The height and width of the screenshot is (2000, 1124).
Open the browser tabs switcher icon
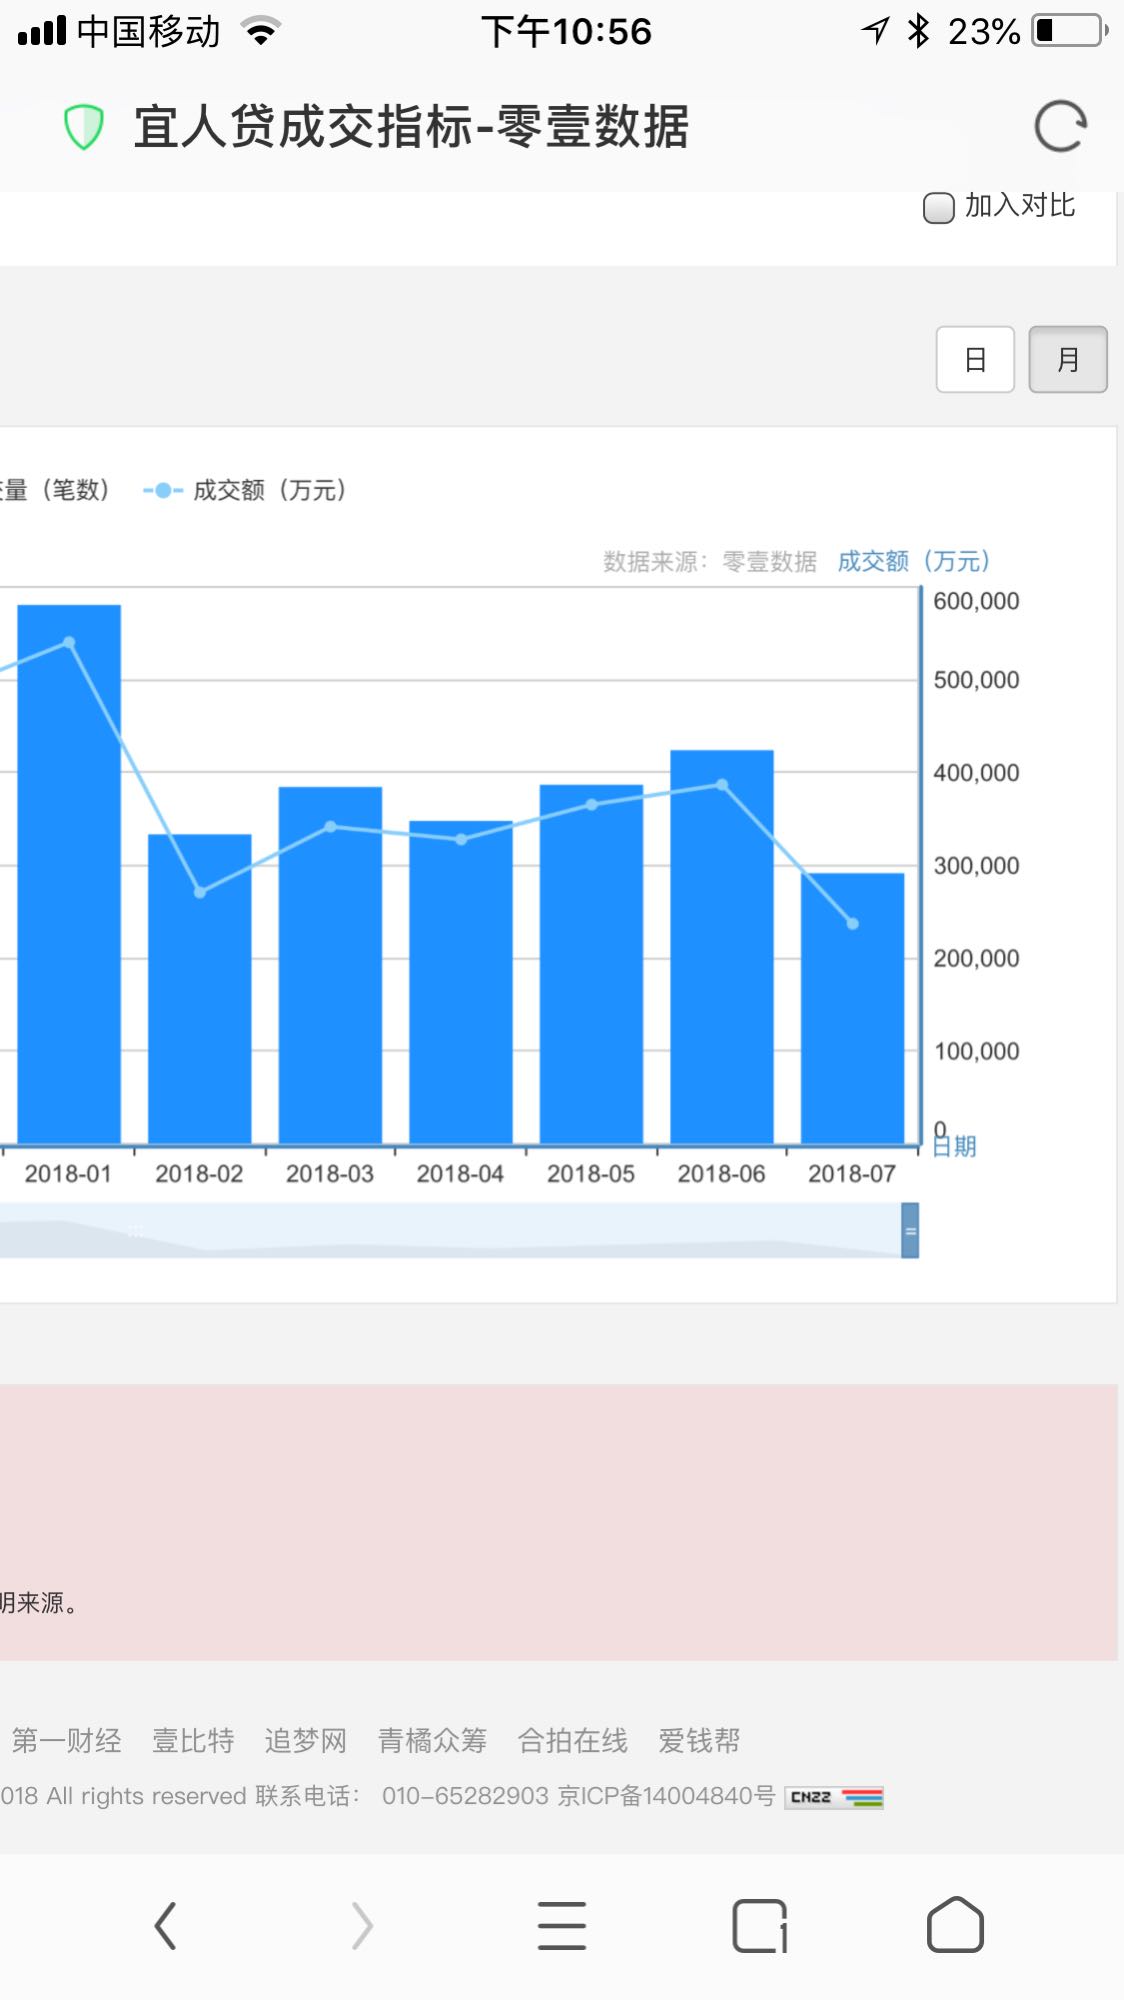click(760, 1926)
